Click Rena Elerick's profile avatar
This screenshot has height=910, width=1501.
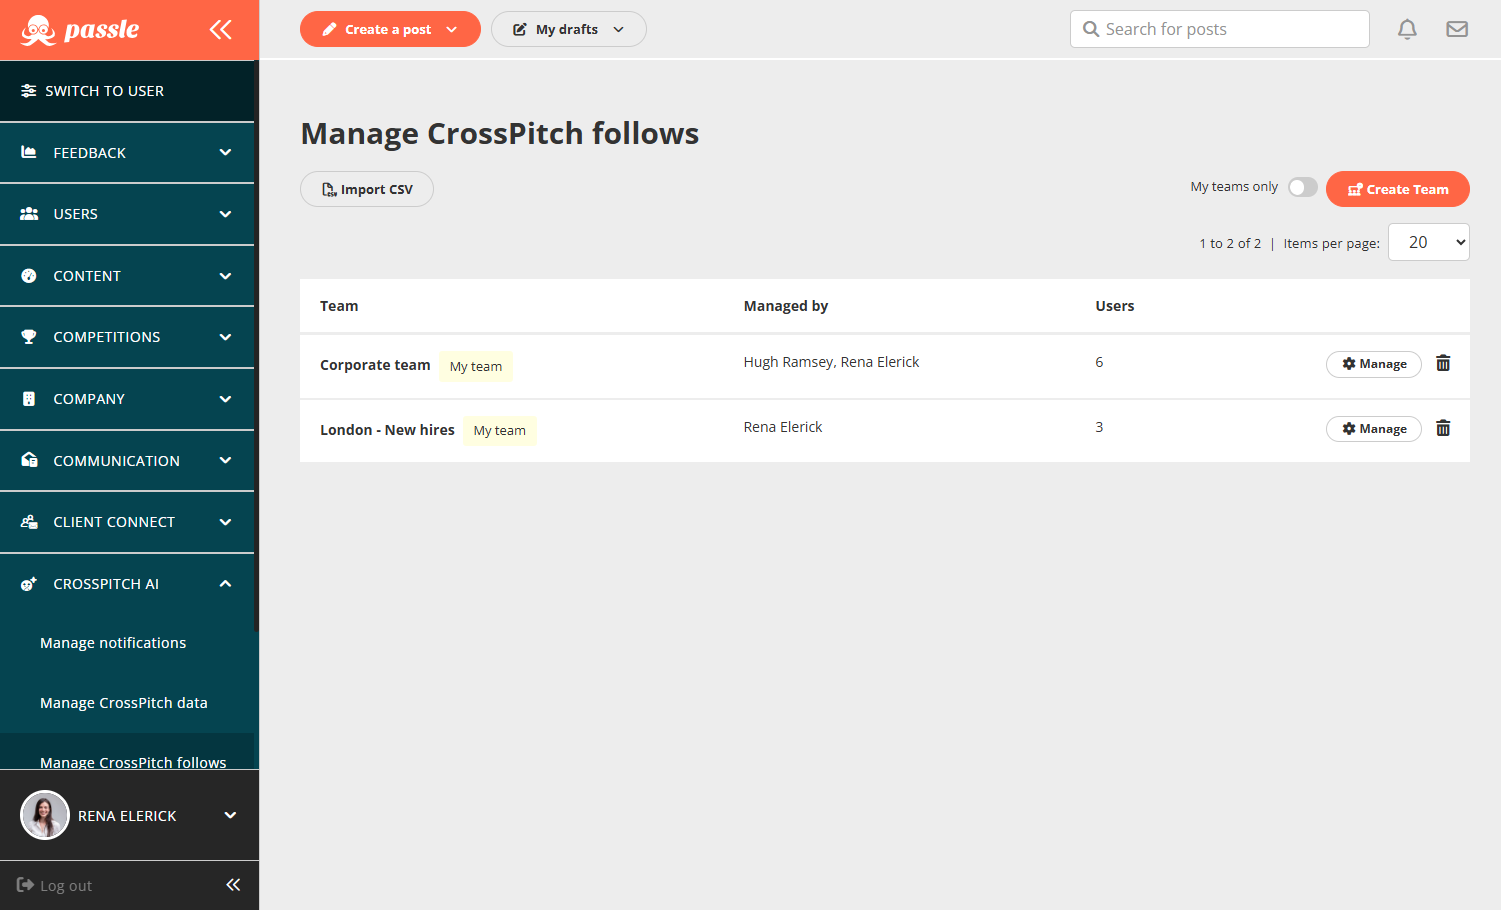click(45, 815)
